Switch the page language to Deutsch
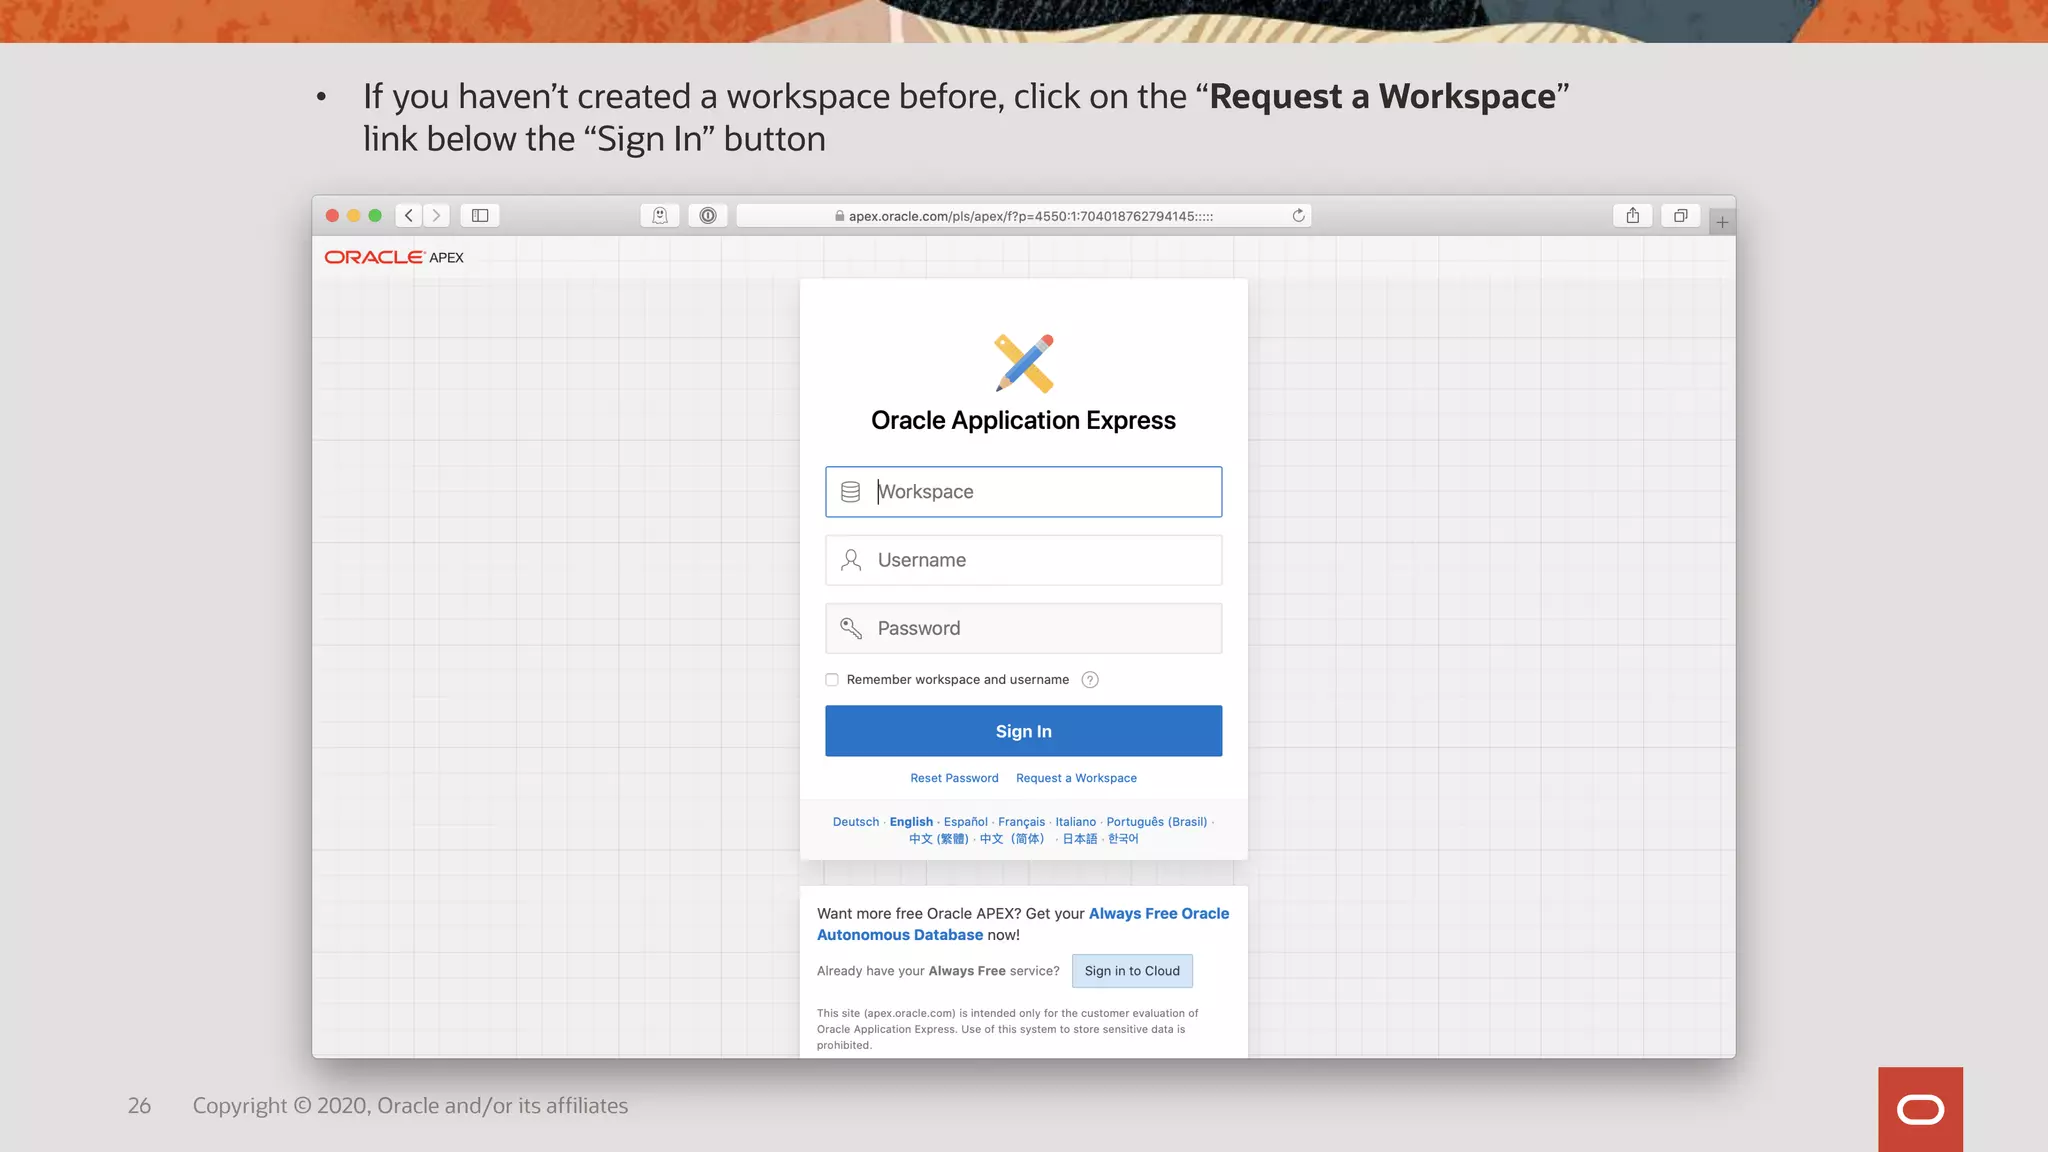Screen dimensions: 2048x1152 tap(856, 822)
